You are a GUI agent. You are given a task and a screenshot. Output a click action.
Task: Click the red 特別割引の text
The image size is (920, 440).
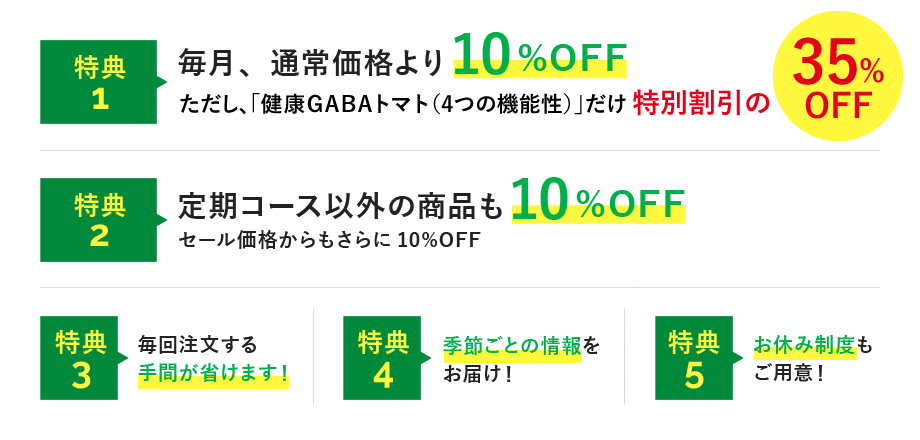pos(701,106)
